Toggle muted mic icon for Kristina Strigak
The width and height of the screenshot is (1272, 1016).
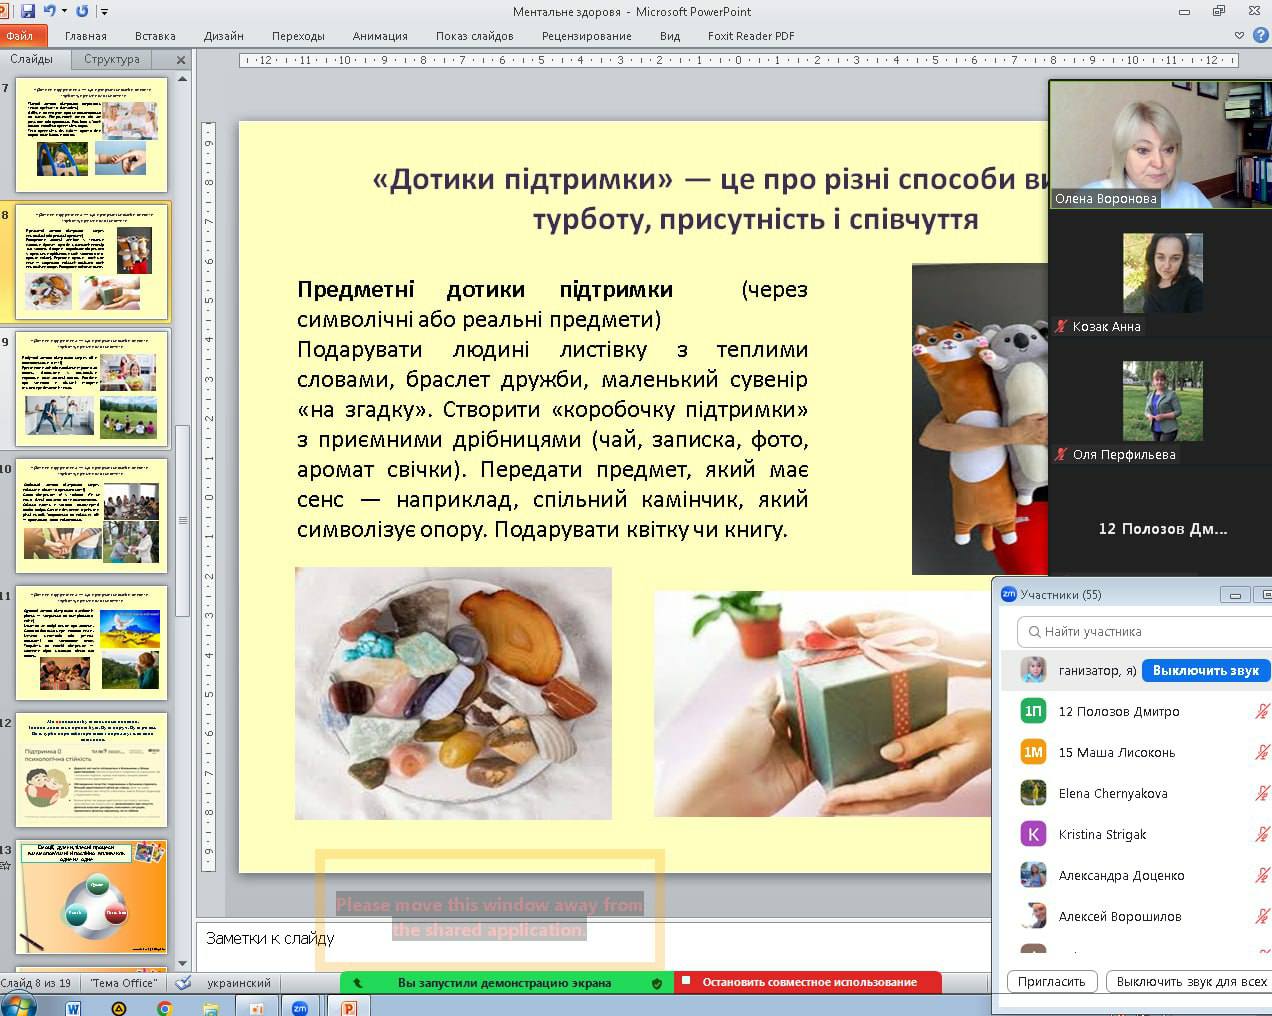pos(1262,835)
